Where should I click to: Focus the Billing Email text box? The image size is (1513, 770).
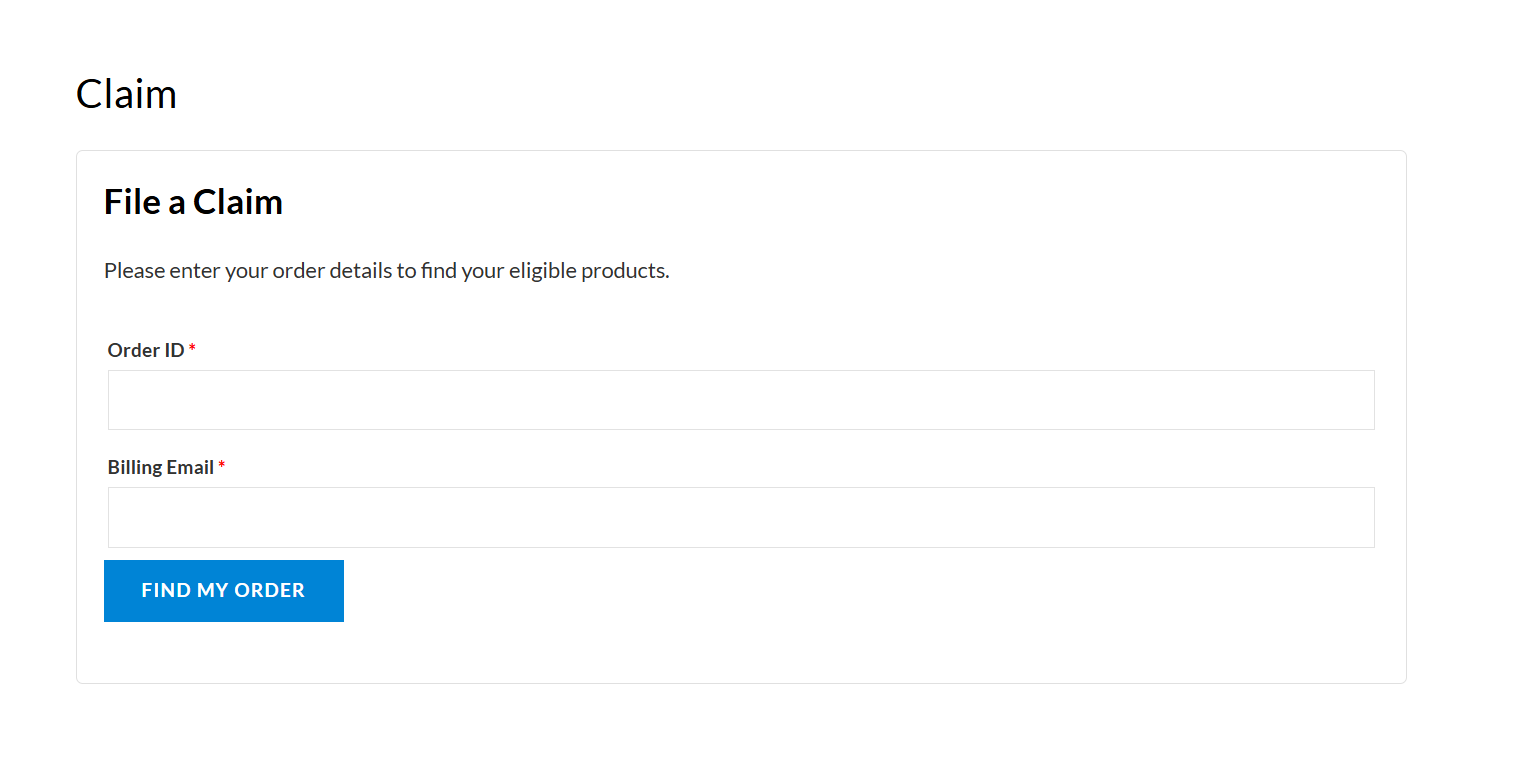click(741, 517)
